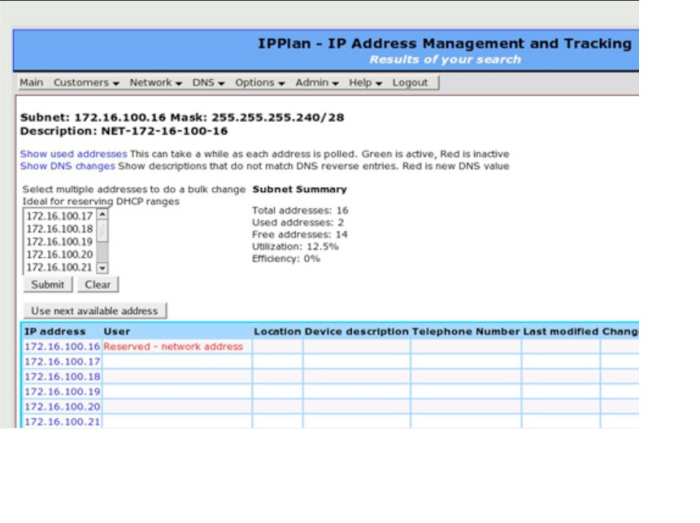Image resolution: width=700 pixels, height=523 pixels.
Task: Select 172.16.100.20 in the bulk list
Action: coord(59,254)
